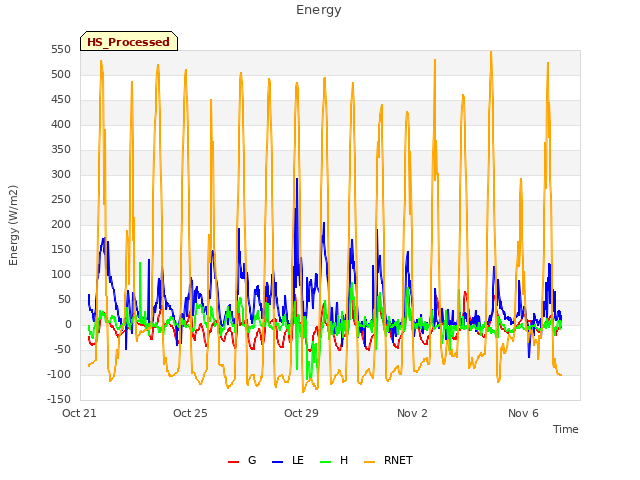Click the 'Energy' chart title

tap(319, 10)
